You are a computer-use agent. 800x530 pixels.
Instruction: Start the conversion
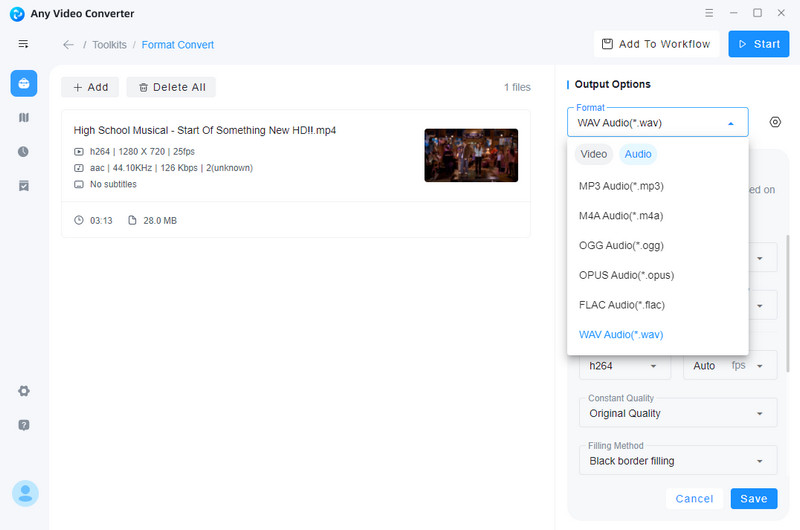point(758,44)
